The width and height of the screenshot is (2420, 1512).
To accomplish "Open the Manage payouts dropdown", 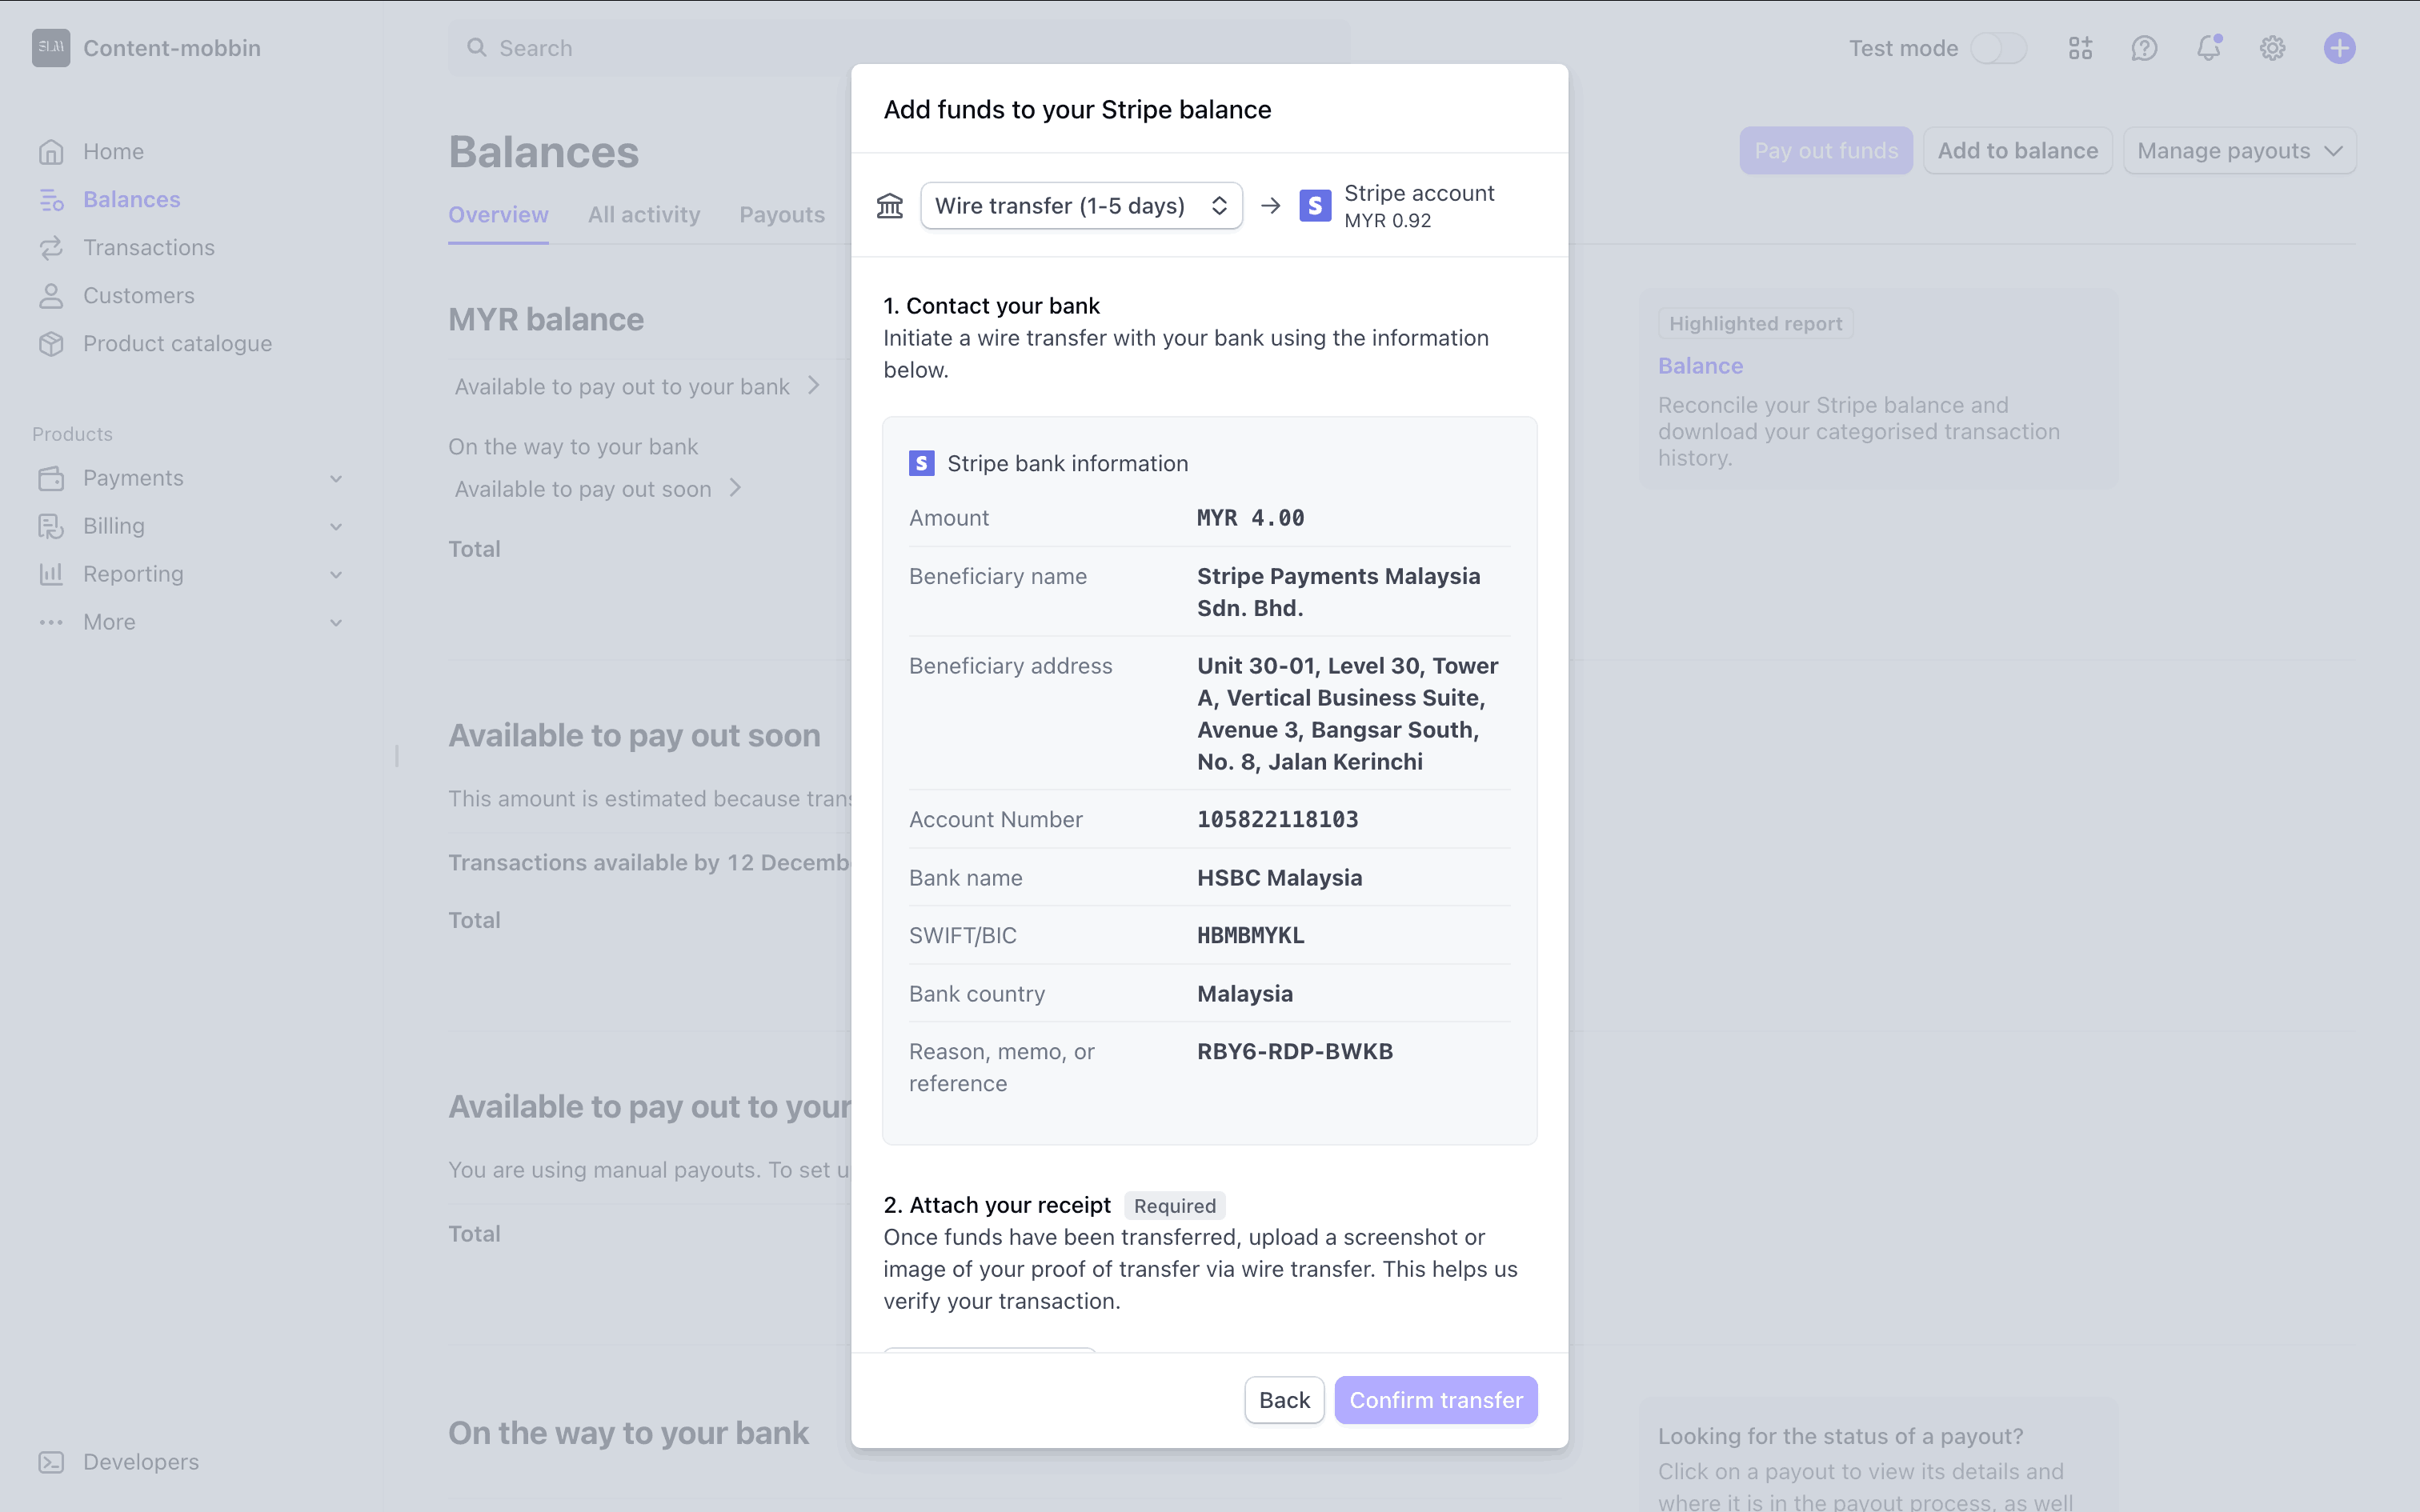I will pyautogui.click(x=2239, y=151).
